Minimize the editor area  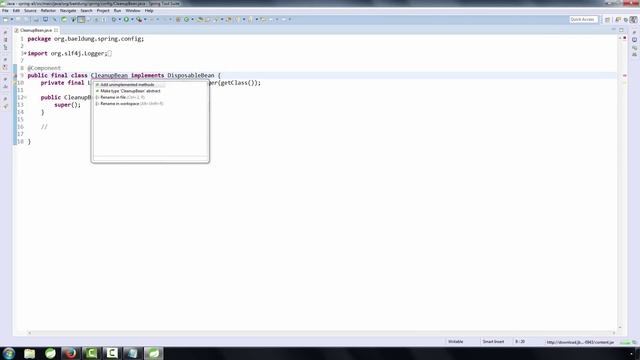click(x=613, y=30)
